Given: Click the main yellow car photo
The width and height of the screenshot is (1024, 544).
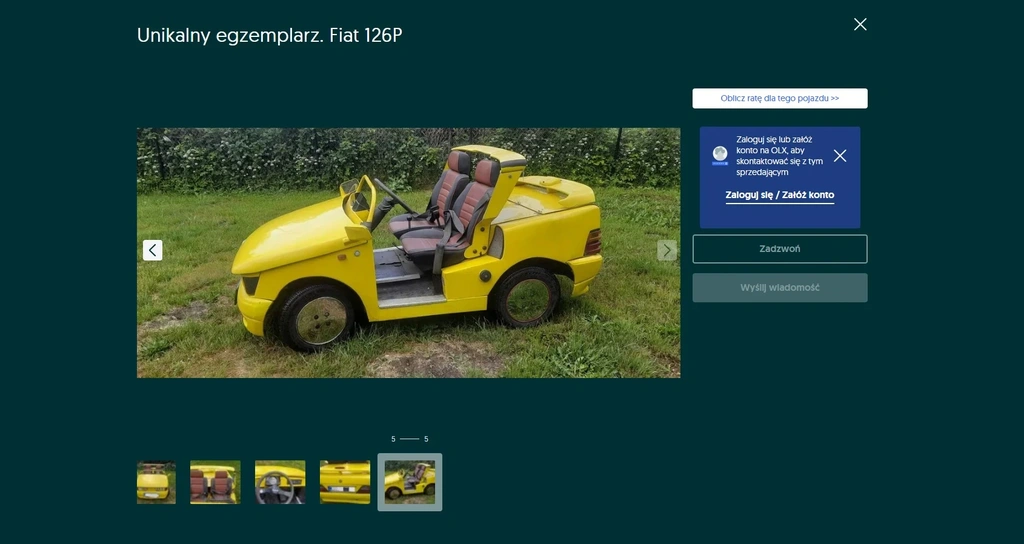Looking at the screenshot, I should point(408,253).
